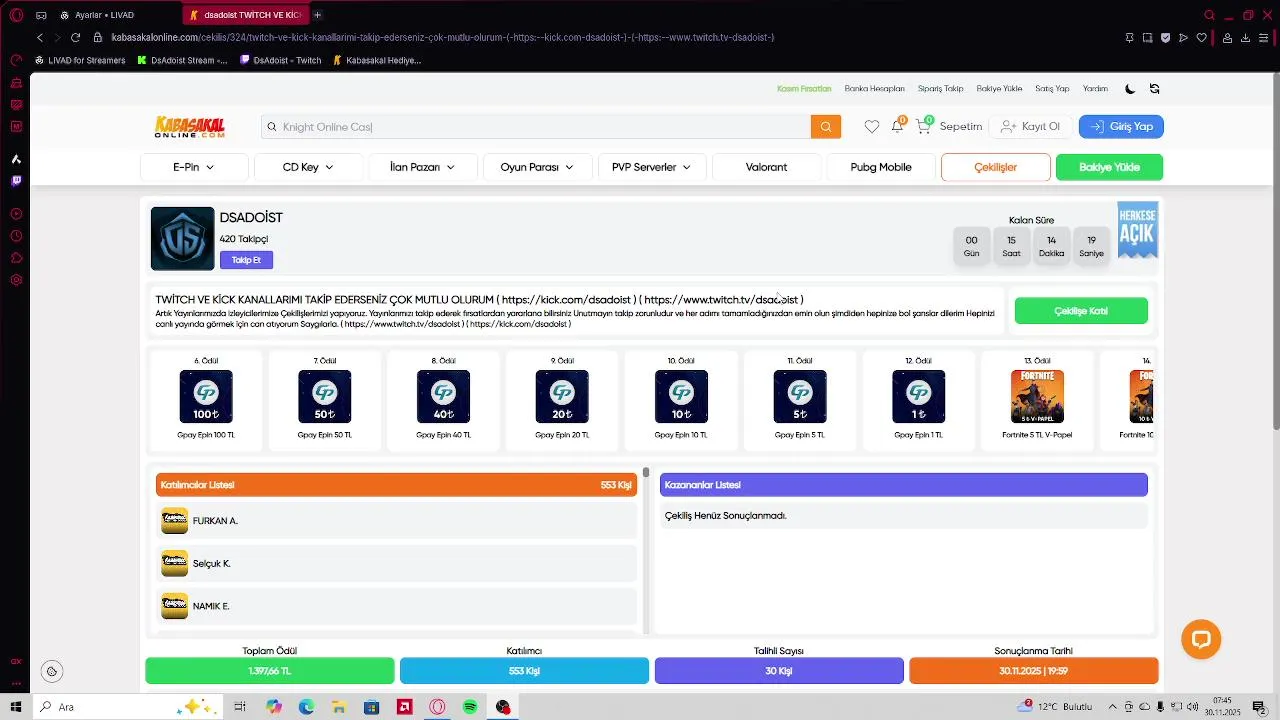
Task: Open a new browser tab with plus
Action: pyautogui.click(x=317, y=15)
